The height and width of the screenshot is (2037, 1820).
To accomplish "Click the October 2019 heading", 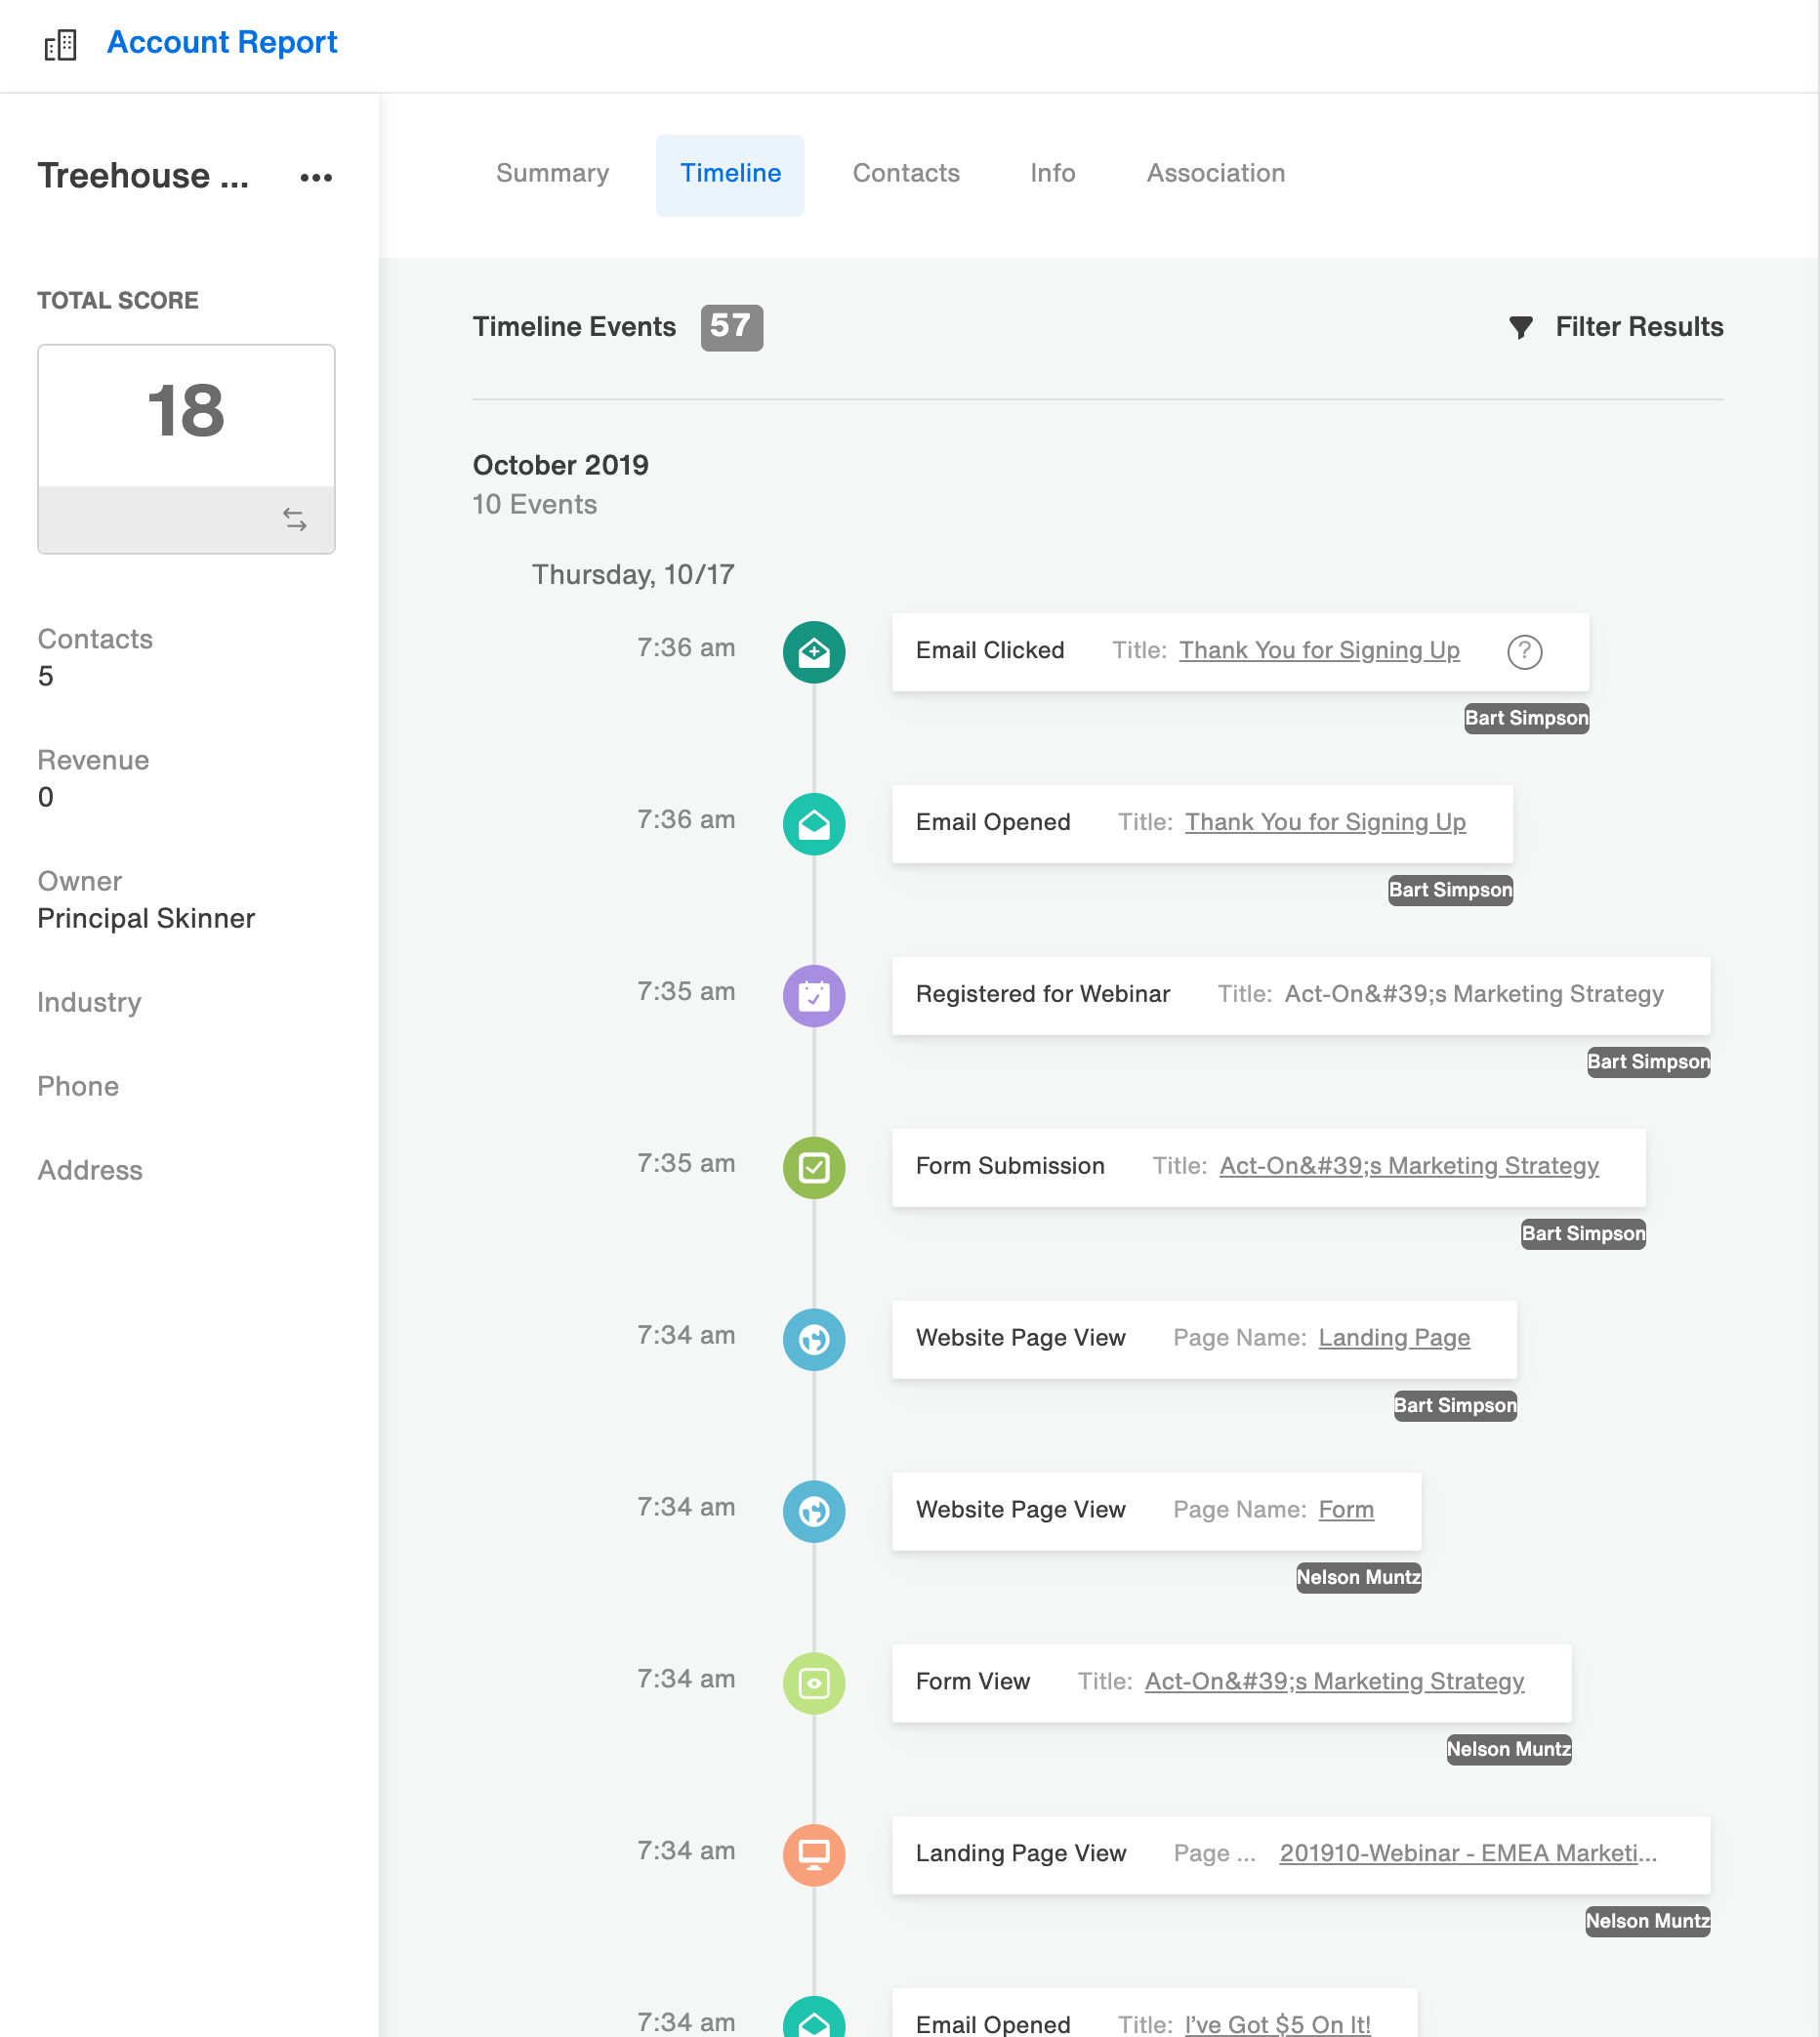I will (x=560, y=465).
